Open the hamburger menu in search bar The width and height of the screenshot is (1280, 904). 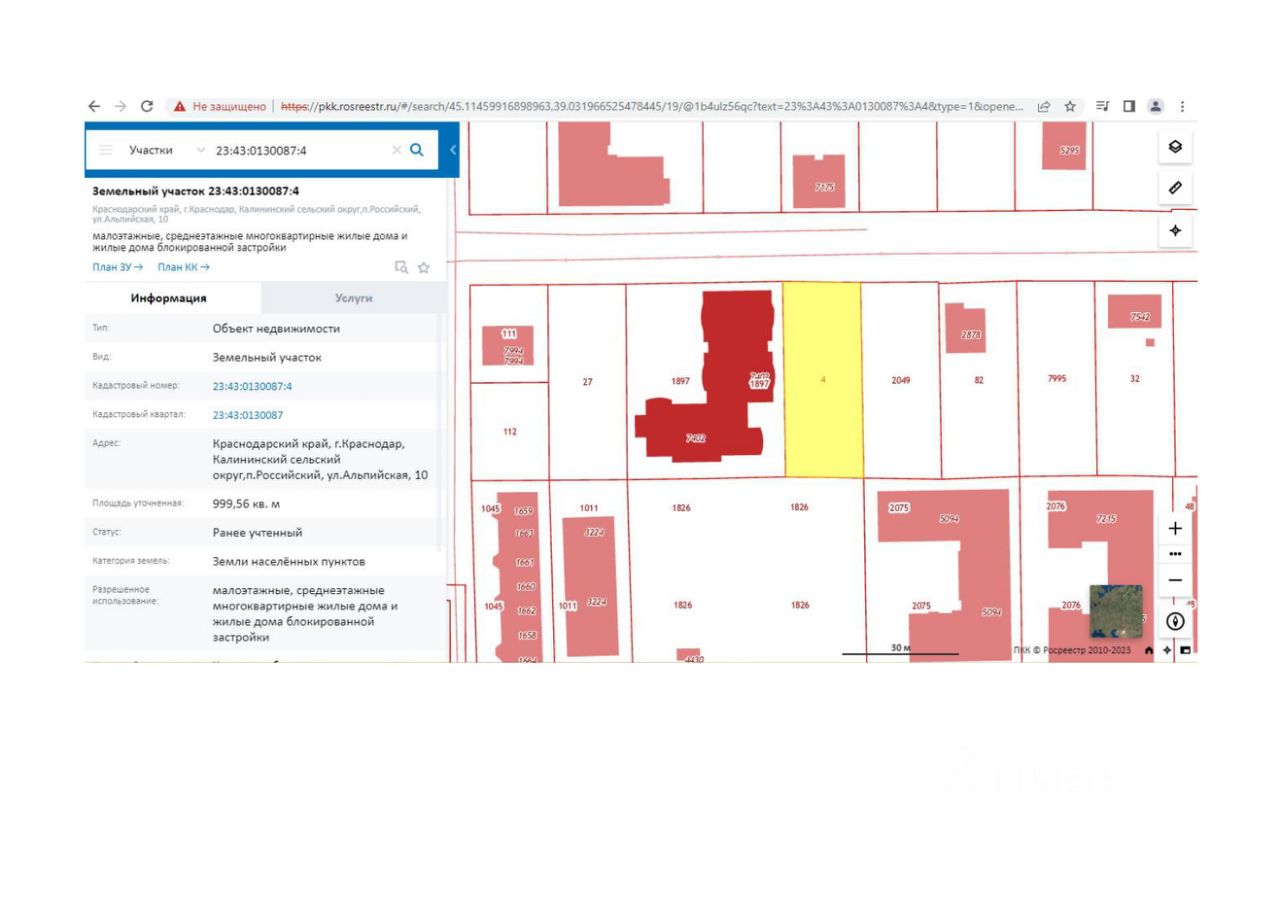[x=105, y=150]
